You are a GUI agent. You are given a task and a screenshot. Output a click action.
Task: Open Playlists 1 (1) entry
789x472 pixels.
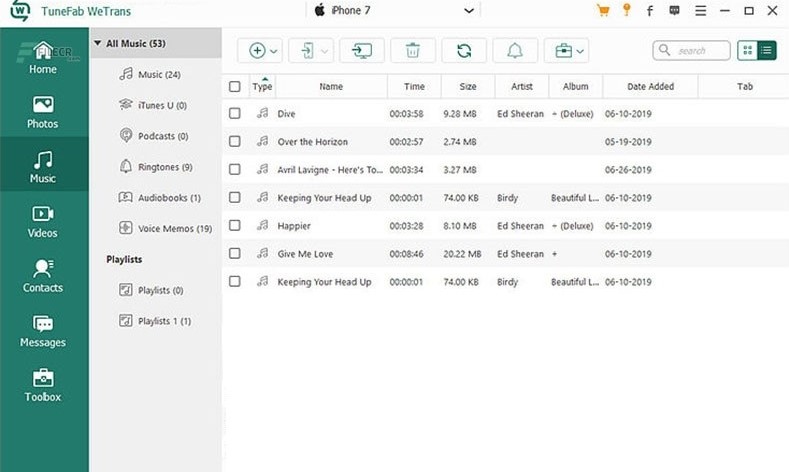tap(156, 321)
